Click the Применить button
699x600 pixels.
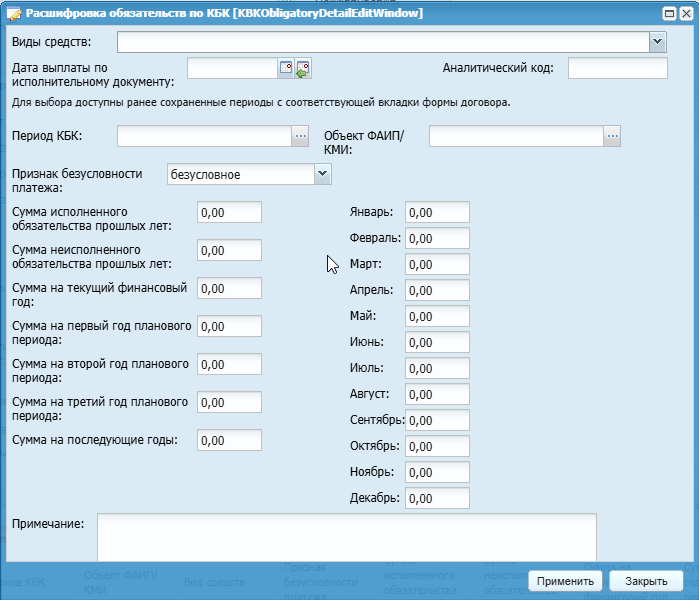565,581
